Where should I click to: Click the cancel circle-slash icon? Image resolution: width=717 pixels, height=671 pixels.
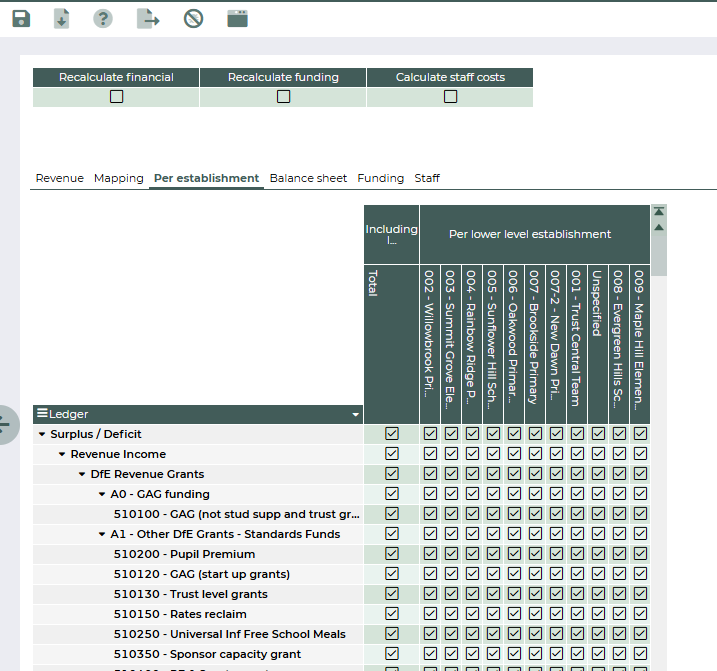[x=194, y=19]
